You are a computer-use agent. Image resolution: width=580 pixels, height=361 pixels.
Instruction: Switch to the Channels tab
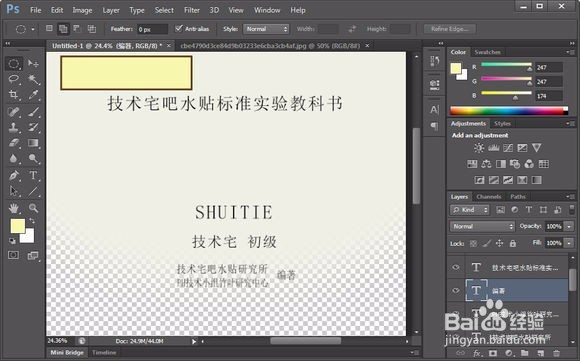(x=489, y=197)
